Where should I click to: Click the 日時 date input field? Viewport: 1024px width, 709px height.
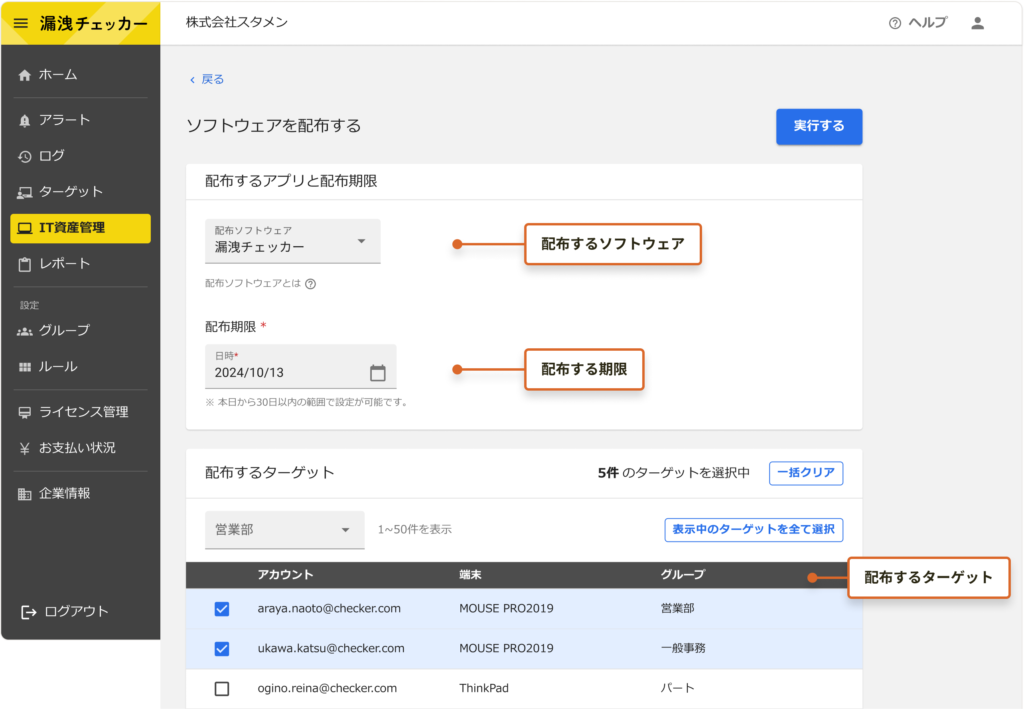(300, 366)
